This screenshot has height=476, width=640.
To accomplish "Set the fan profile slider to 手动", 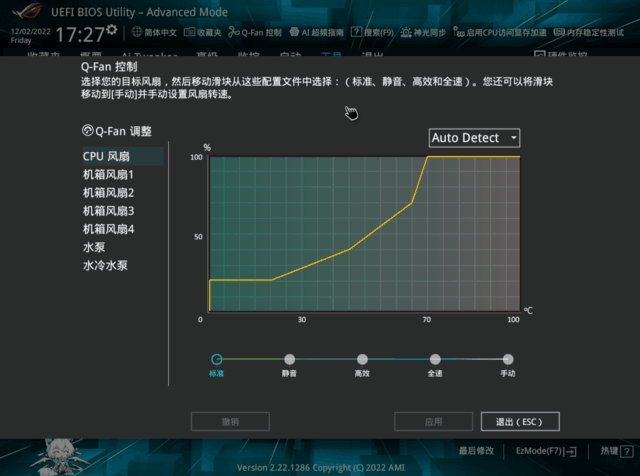I will [x=508, y=359].
